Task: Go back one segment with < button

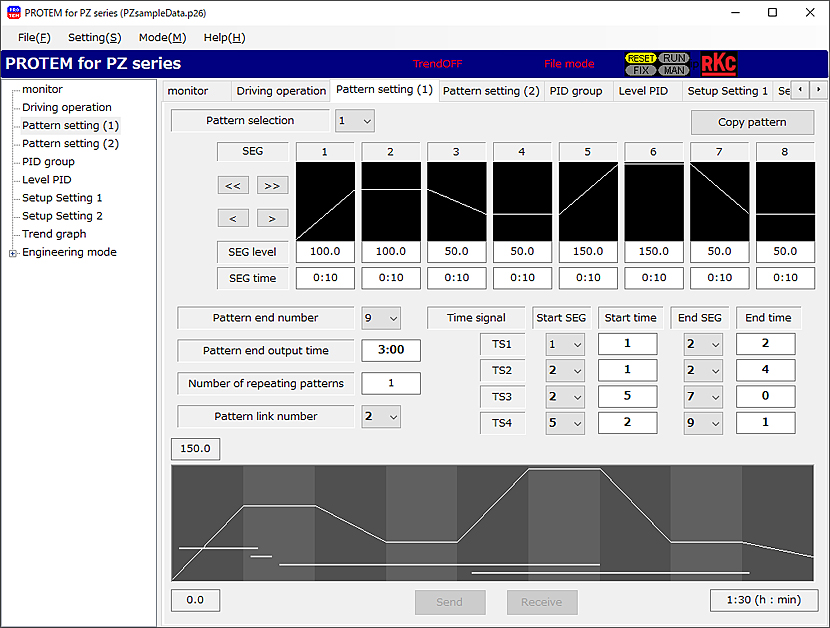Action: (x=233, y=218)
